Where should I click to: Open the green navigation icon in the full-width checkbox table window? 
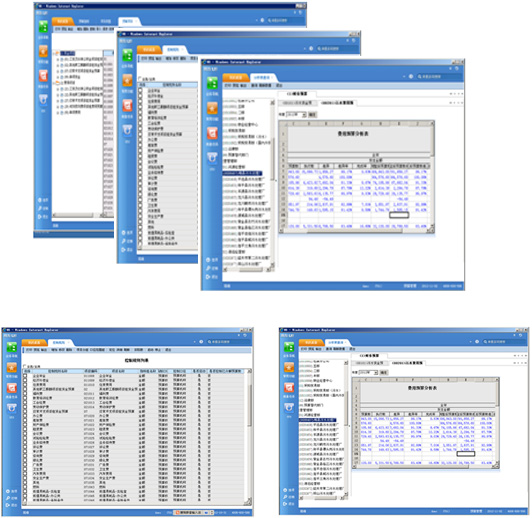(12, 347)
